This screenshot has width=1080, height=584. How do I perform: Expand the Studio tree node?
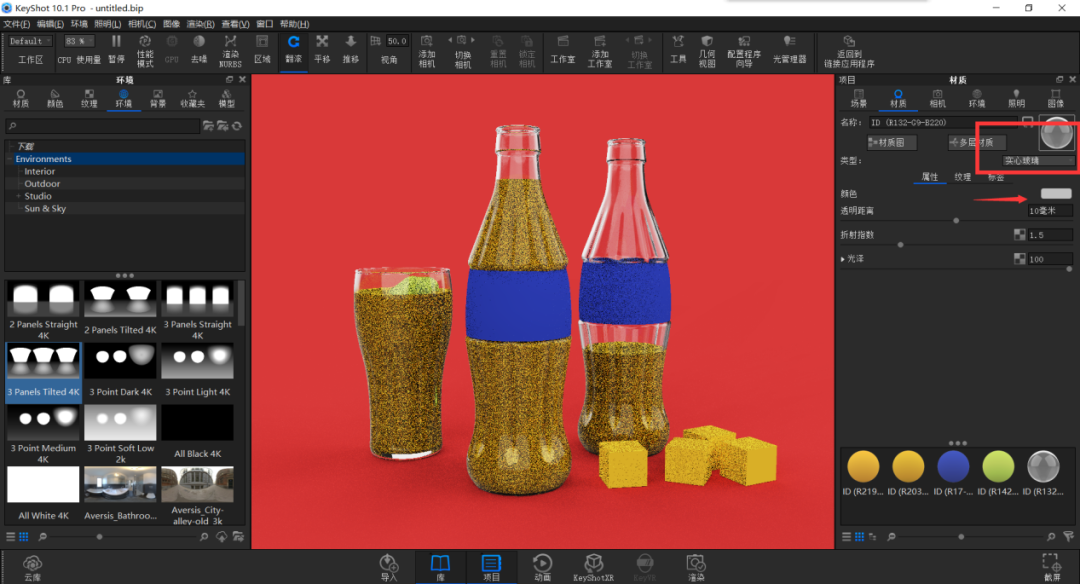pyautogui.click(x=19, y=196)
